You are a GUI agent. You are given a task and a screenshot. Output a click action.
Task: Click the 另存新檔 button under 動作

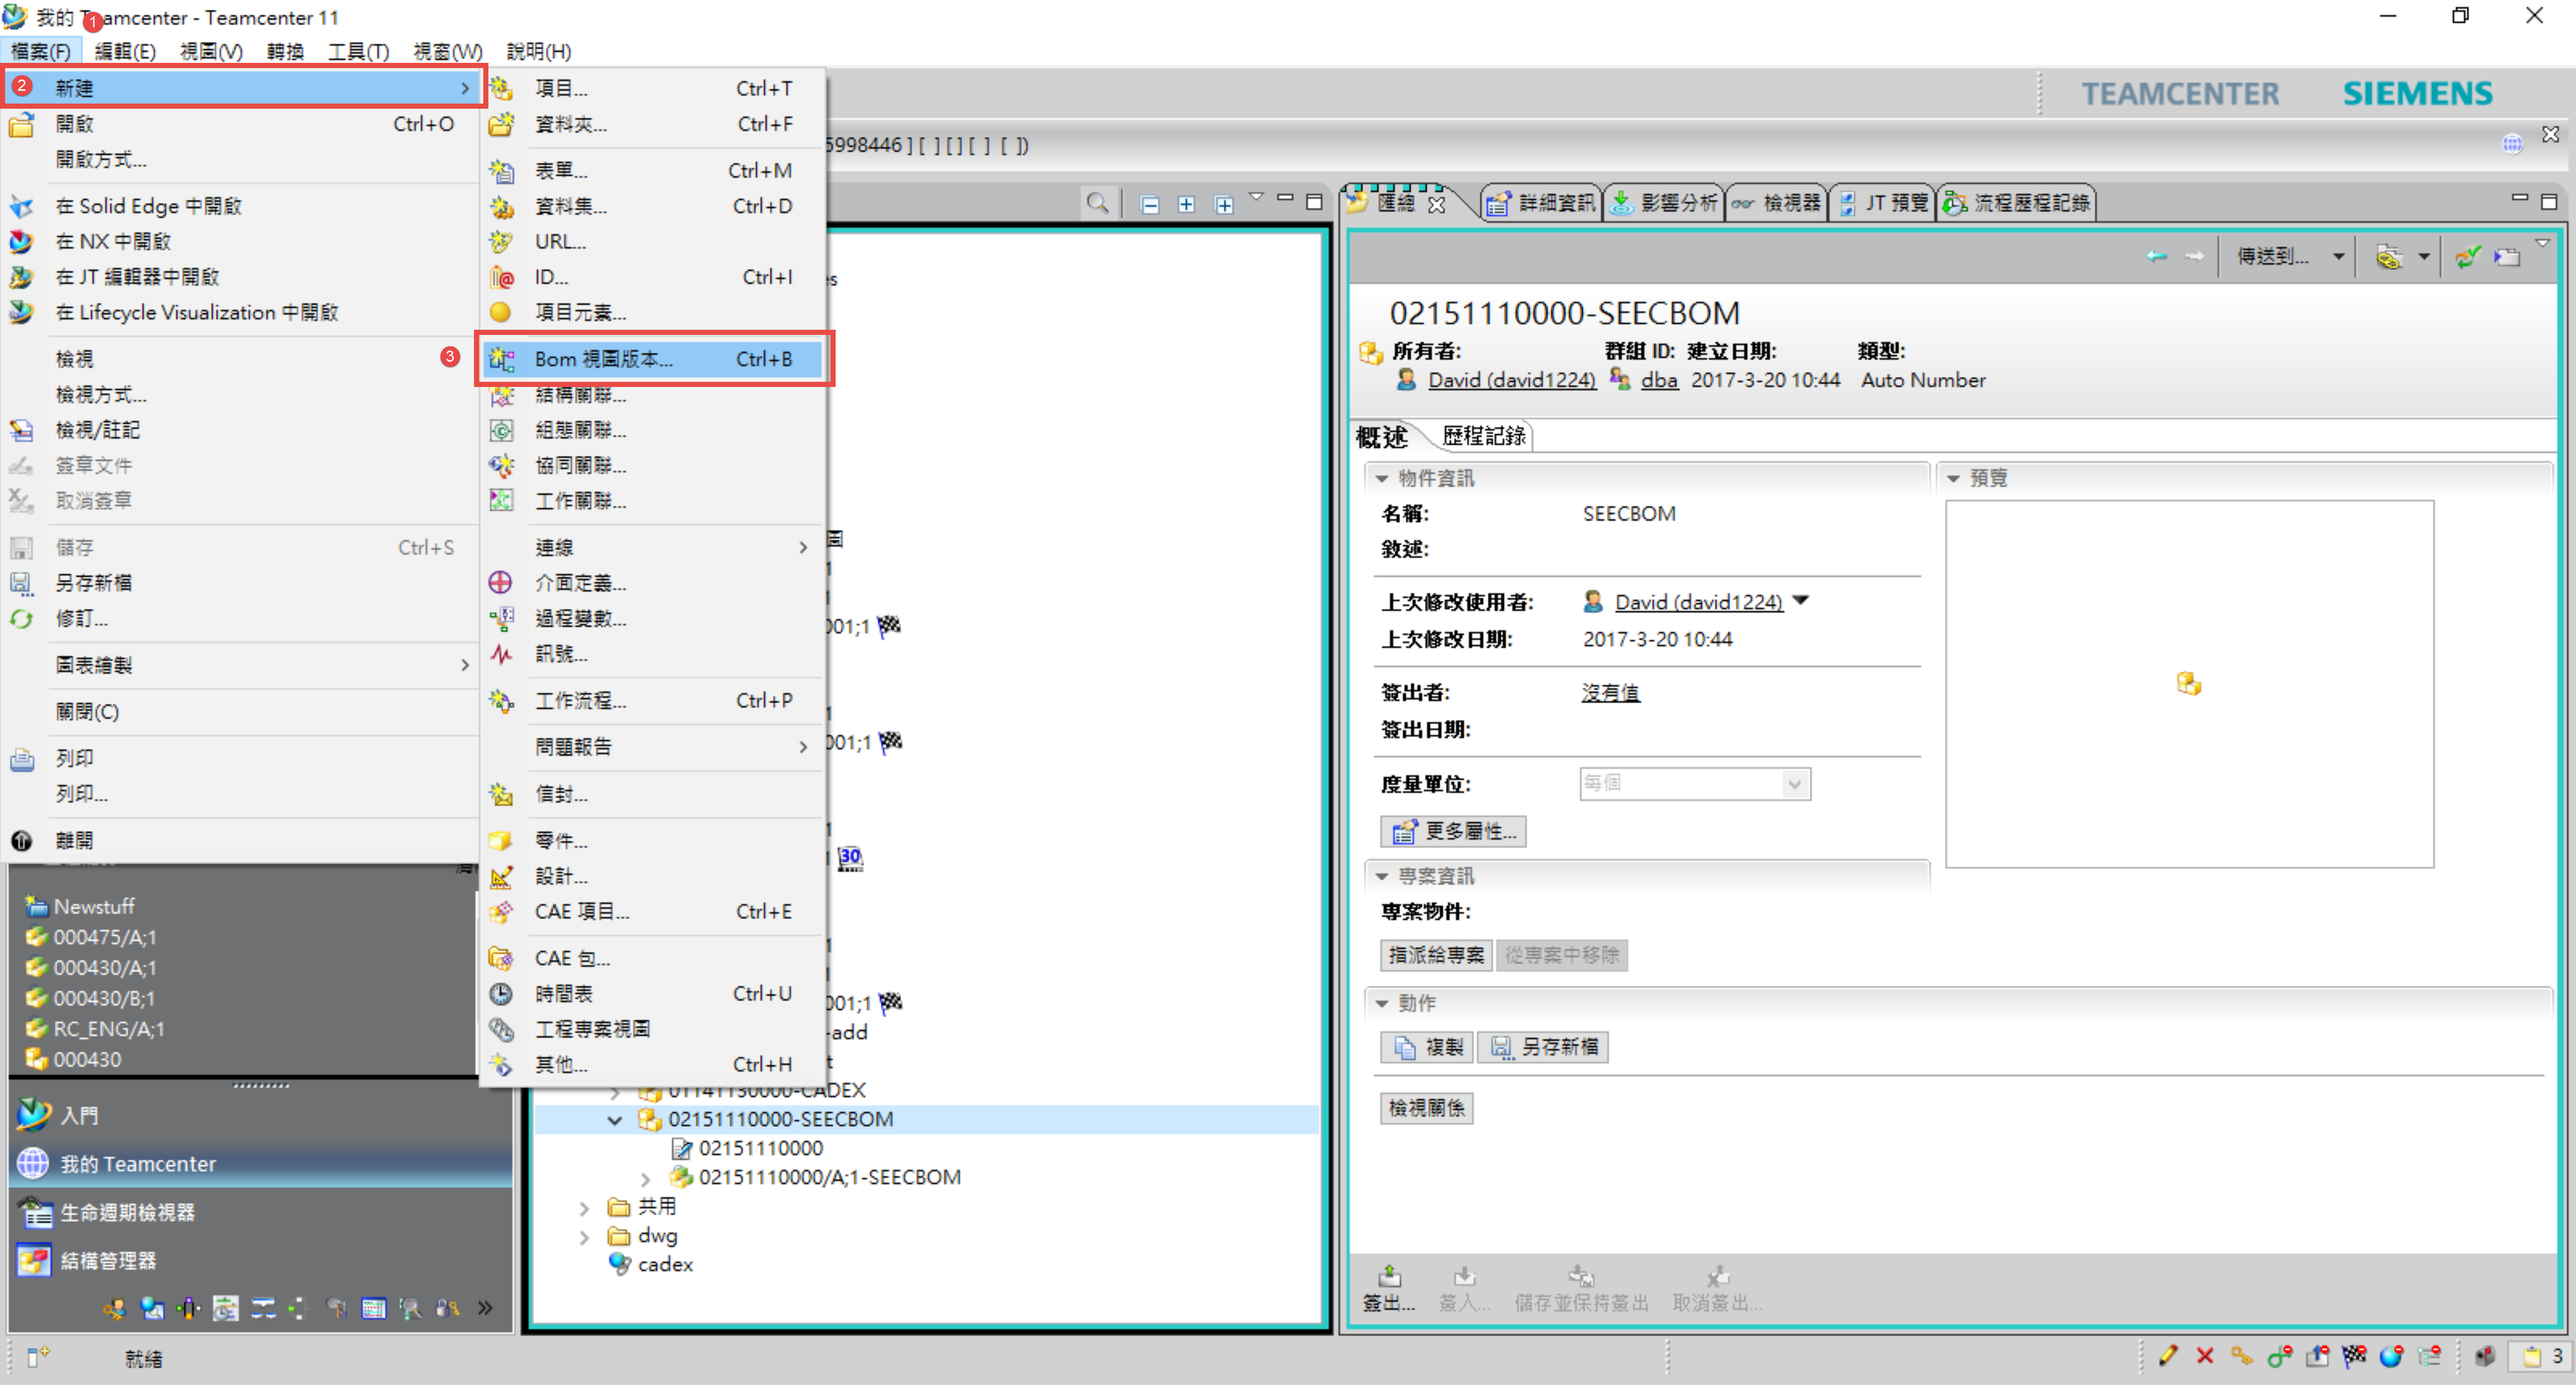tap(1544, 1047)
